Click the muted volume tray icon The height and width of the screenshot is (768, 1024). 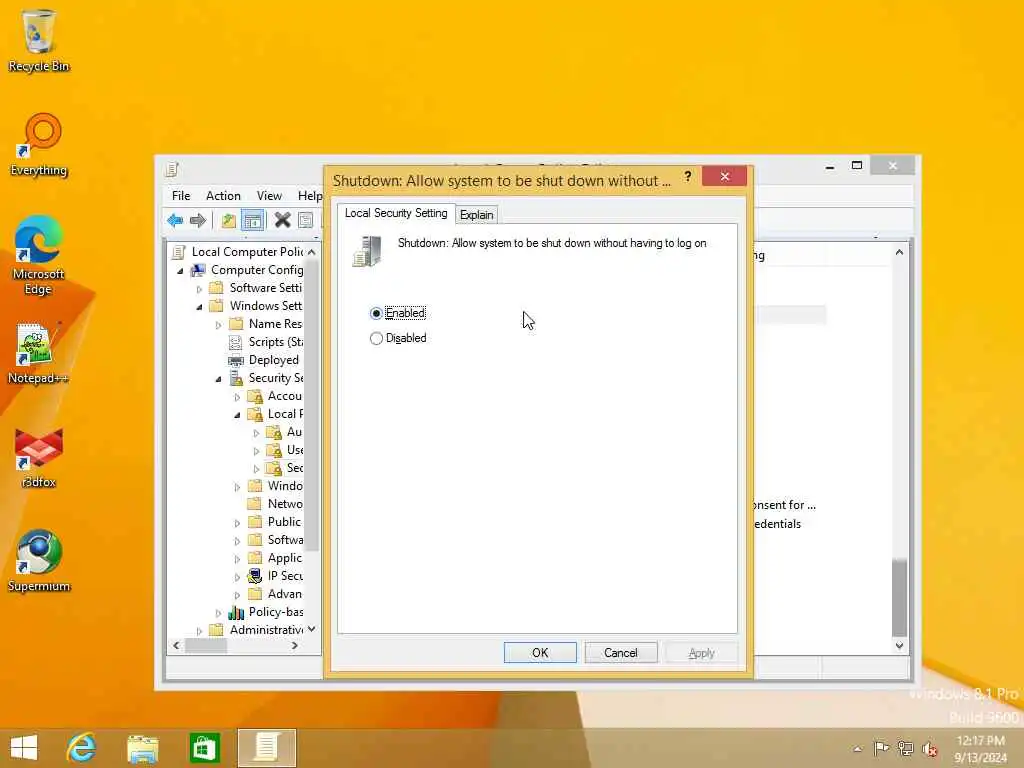pyautogui.click(x=930, y=748)
